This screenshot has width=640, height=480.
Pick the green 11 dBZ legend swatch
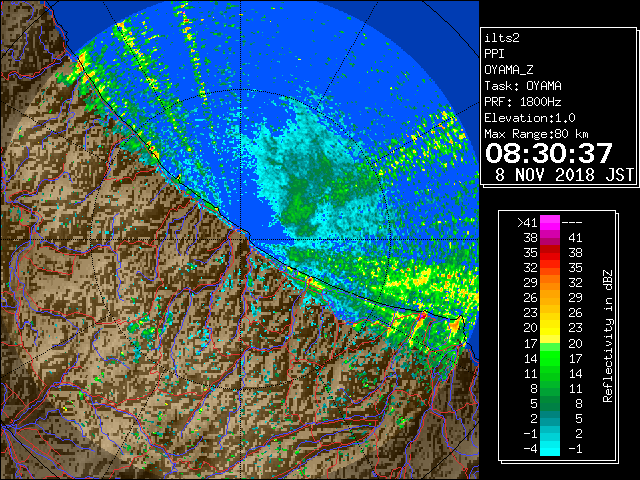pyautogui.click(x=550, y=373)
